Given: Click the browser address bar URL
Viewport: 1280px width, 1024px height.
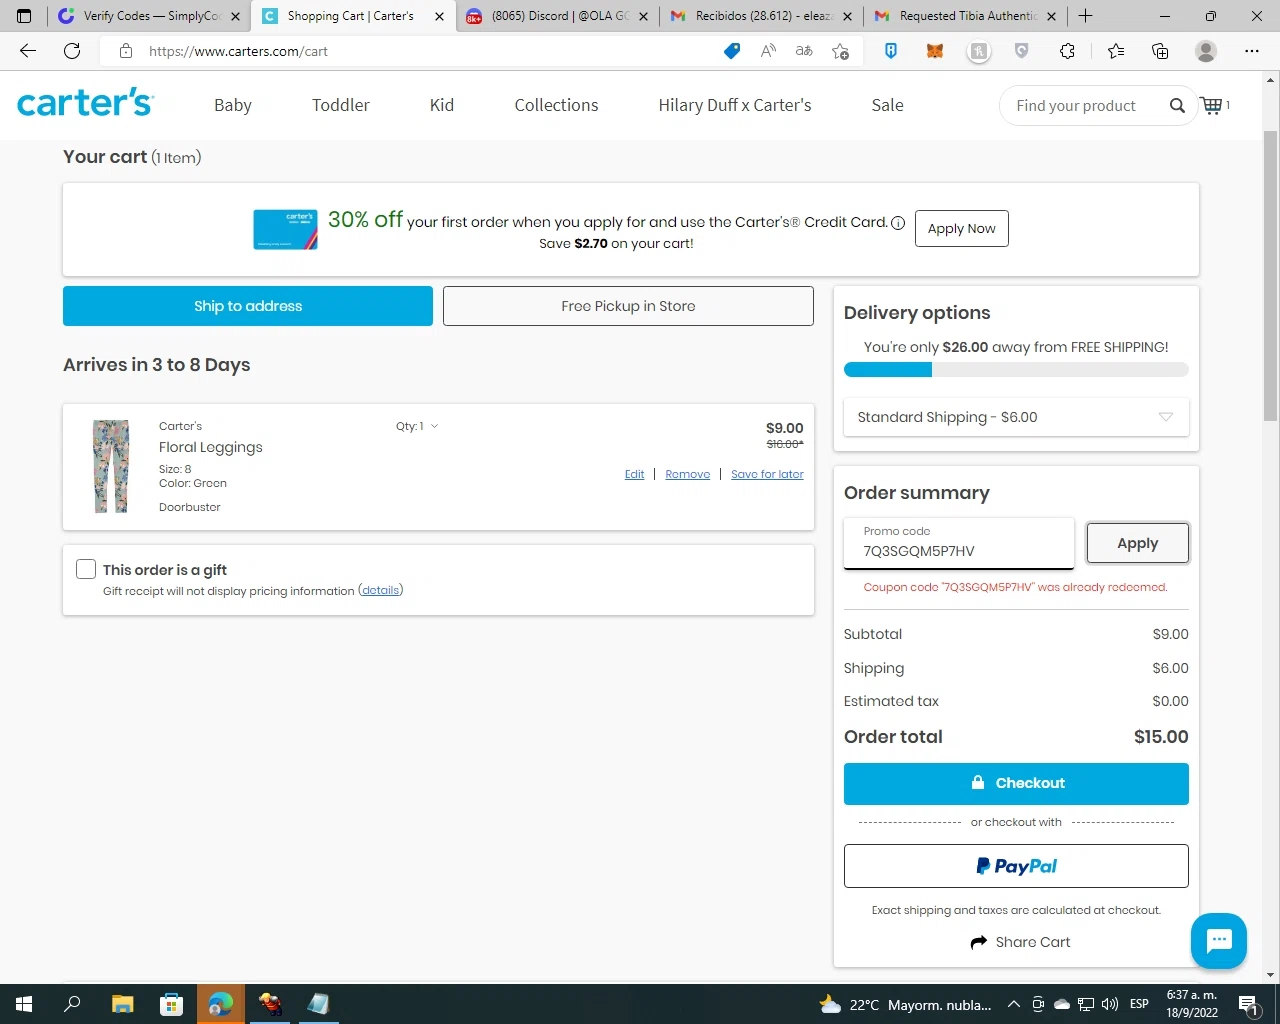Looking at the screenshot, I should [x=238, y=51].
